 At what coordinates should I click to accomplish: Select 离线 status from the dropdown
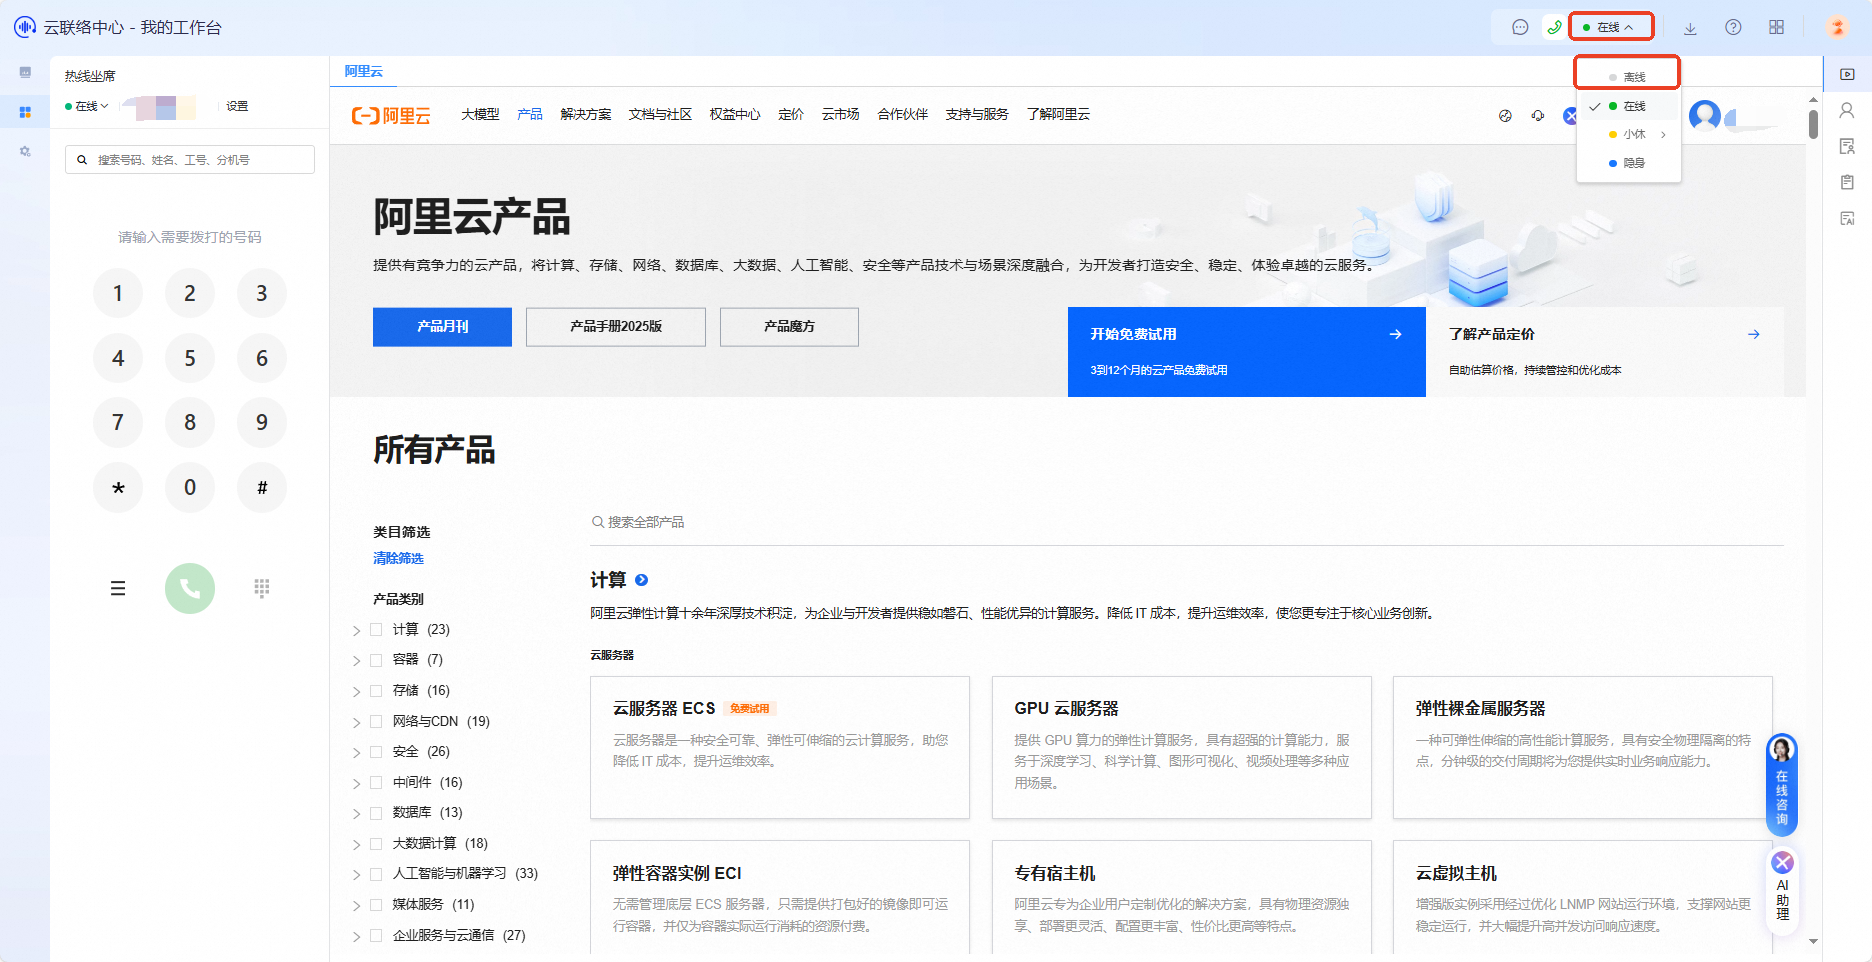(x=1627, y=76)
